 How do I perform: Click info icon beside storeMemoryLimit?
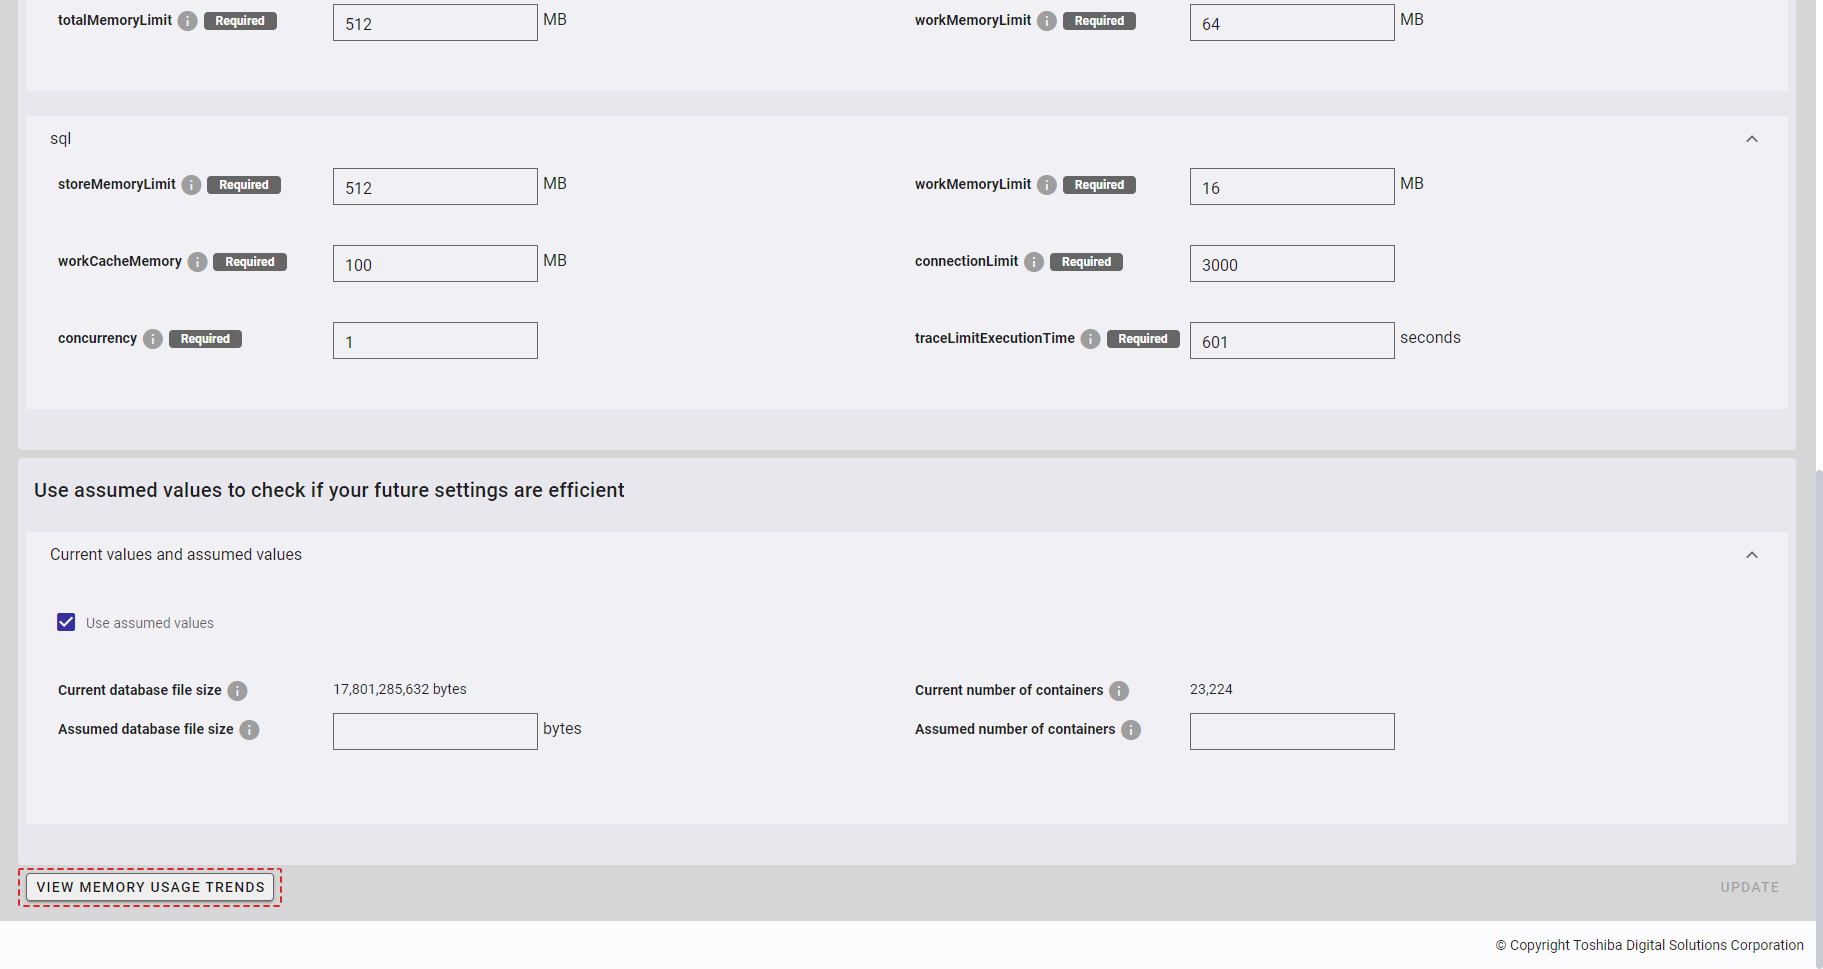[191, 185]
